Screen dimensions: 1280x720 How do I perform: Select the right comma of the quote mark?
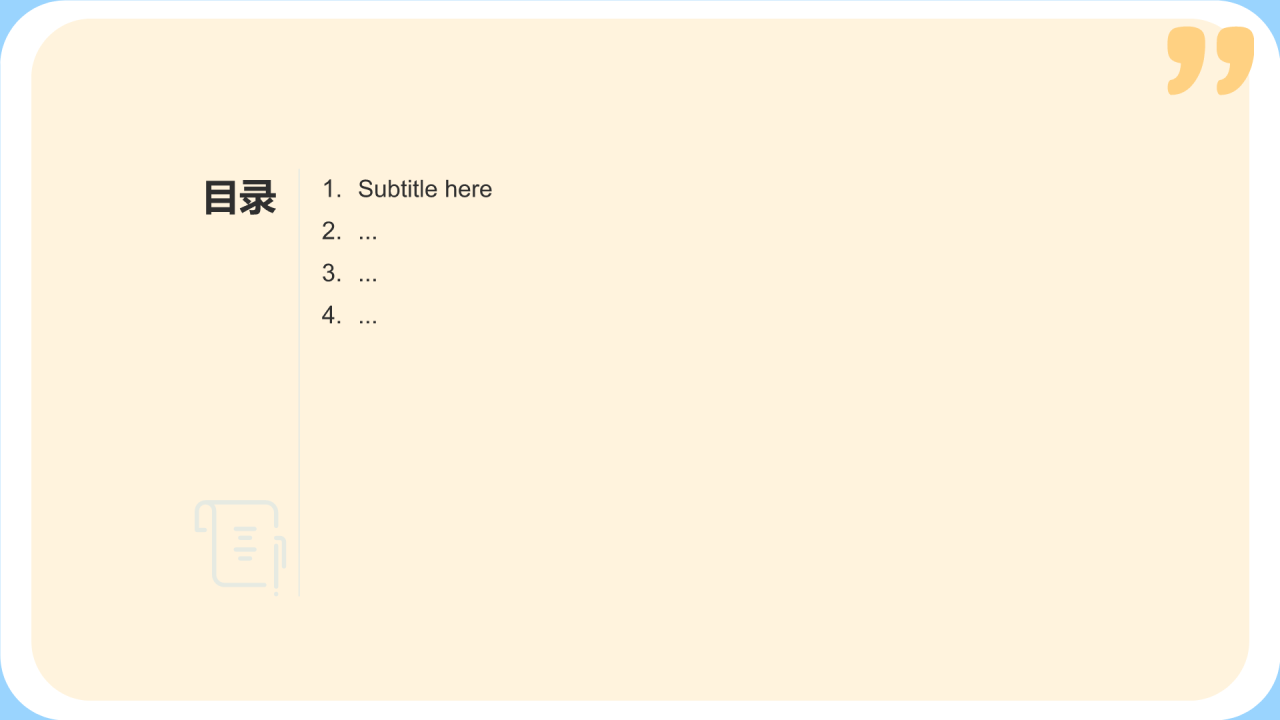coord(1235,61)
